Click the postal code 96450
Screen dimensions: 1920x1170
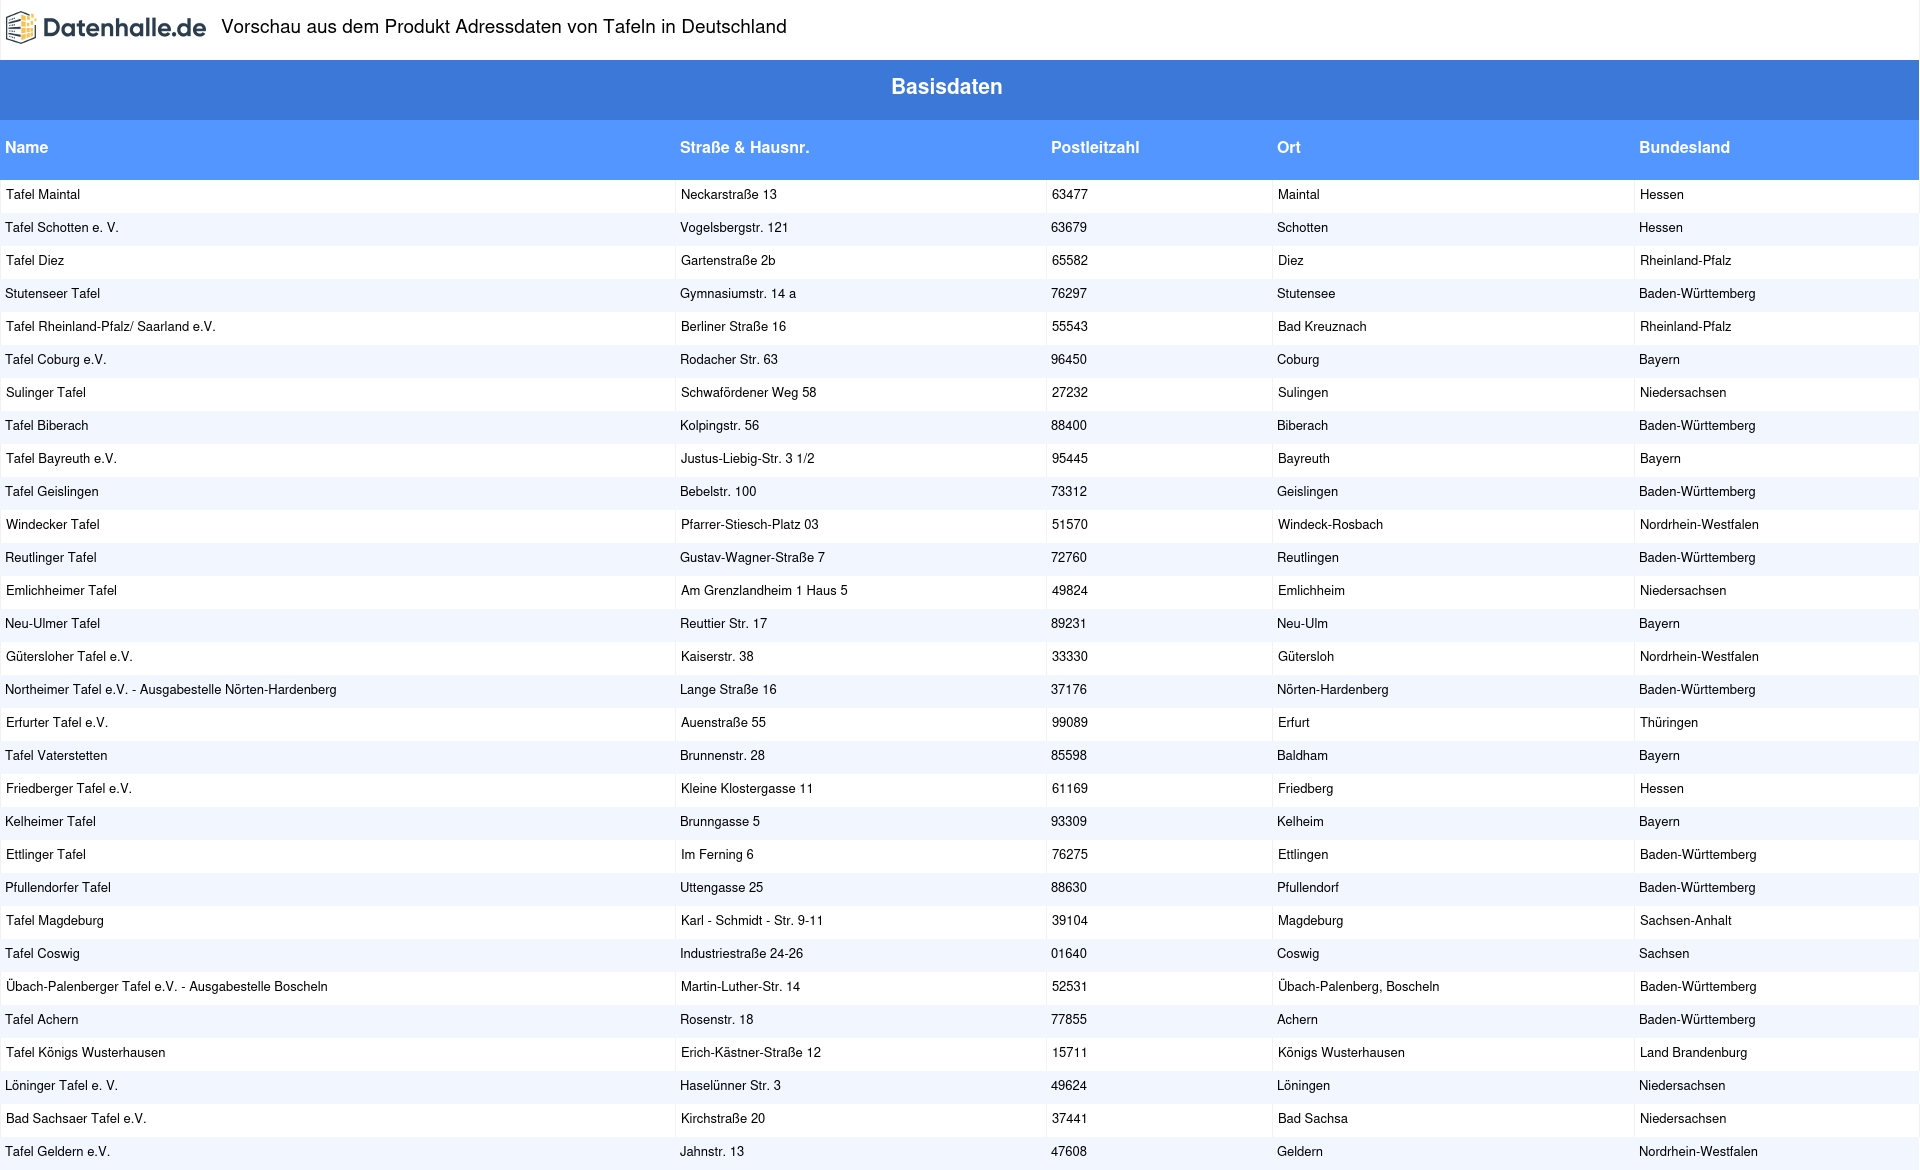click(1069, 360)
